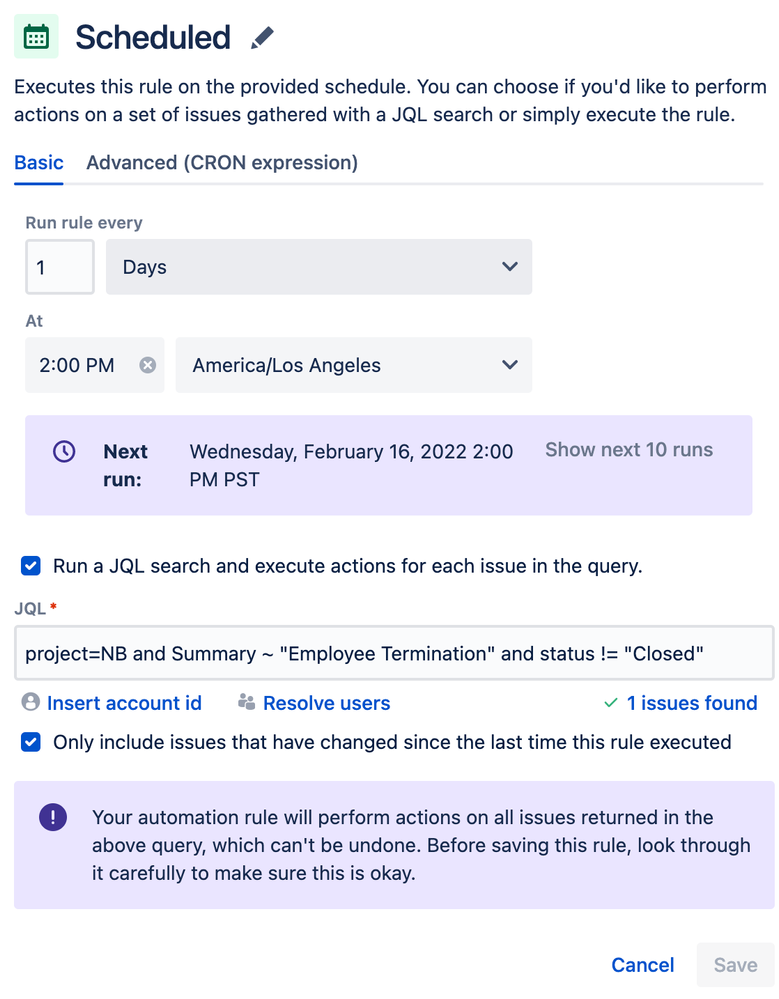Screen dimensions: 779x999
Task: Click into the JQL query field
Action: click(x=393, y=653)
